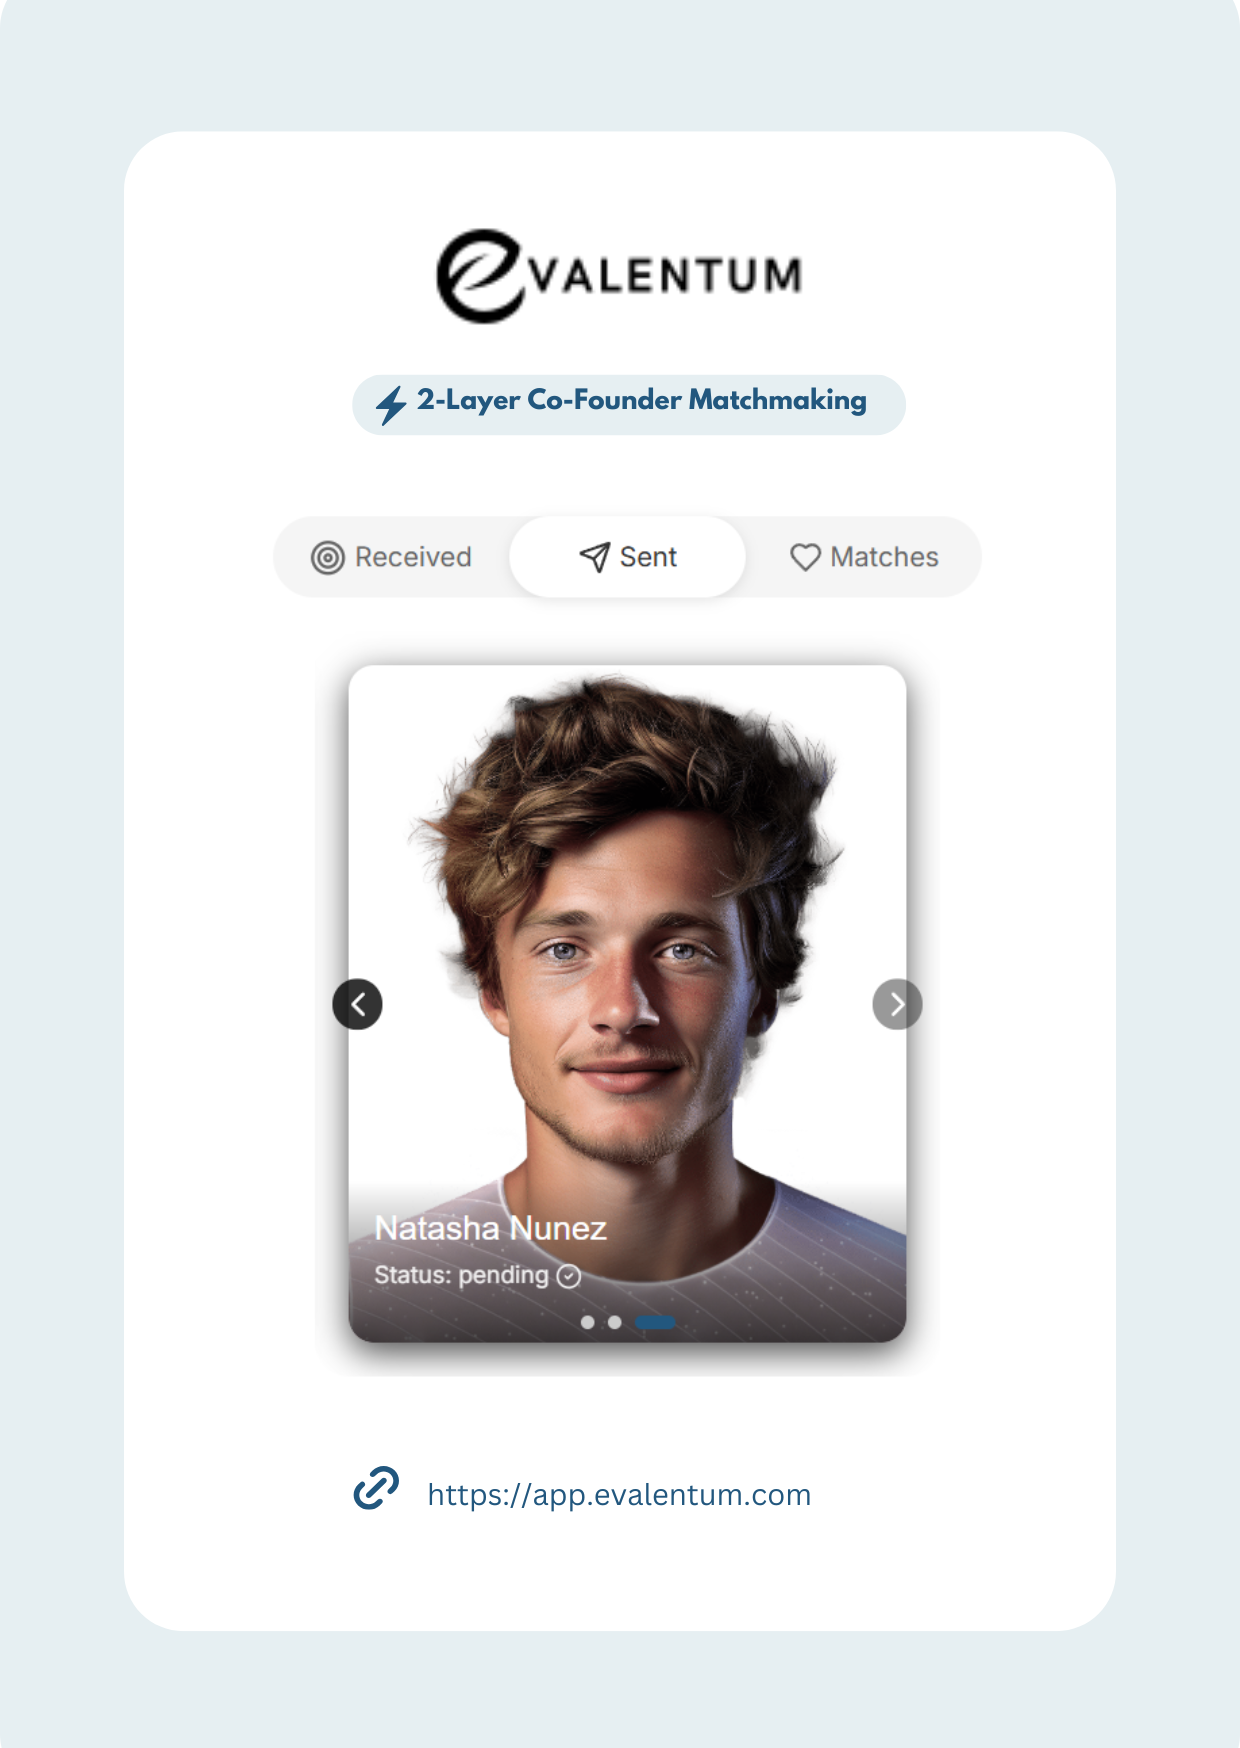The height and width of the screenshot is (1748, 1240).
Task: Click the paper plane Sent icon
Action: point(594,557)
